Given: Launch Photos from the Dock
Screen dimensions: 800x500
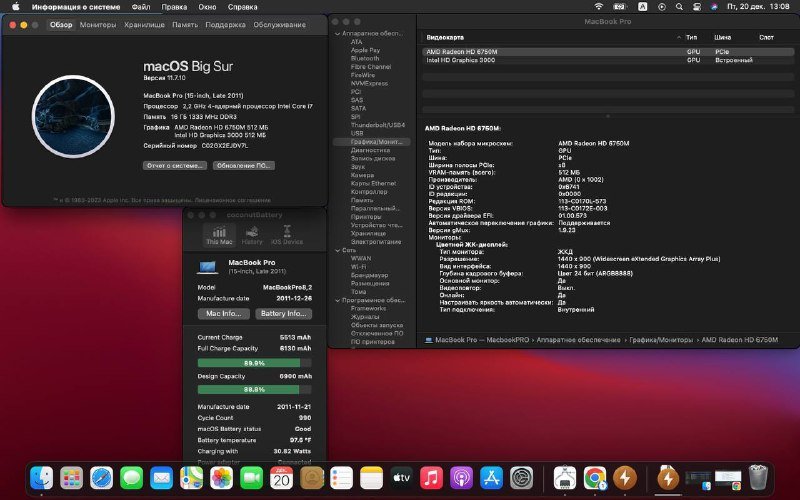Looking at the screenshot, I should pyautogui.click(x=221, y=478).
